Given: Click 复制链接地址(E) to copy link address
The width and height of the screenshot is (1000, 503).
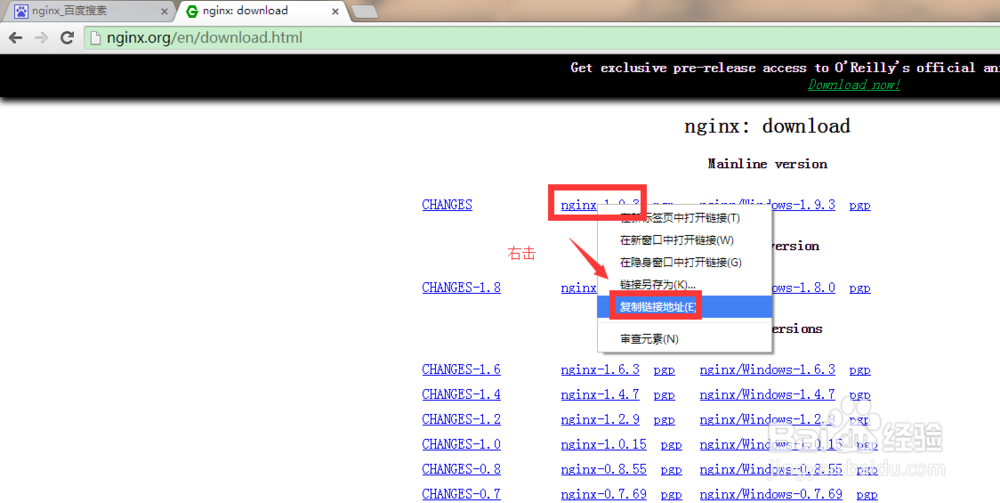Looking at the screenshot, I should [684, 307].
